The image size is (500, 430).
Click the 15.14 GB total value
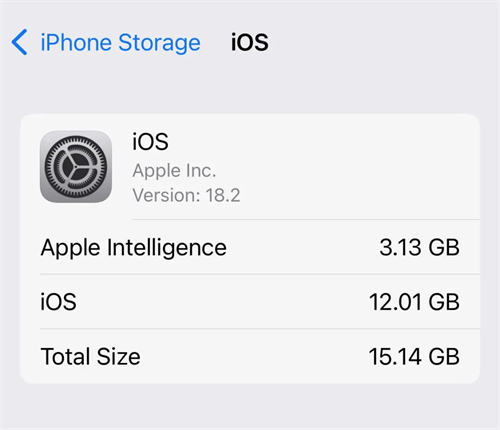click(x=414, y=356)
